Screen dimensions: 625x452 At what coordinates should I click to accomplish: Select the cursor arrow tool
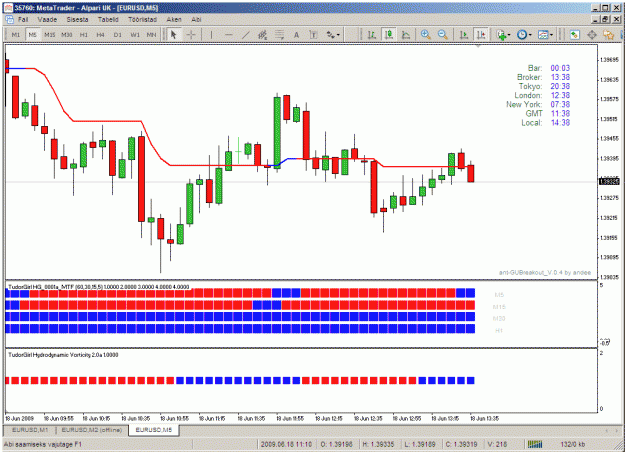(173, 35)
